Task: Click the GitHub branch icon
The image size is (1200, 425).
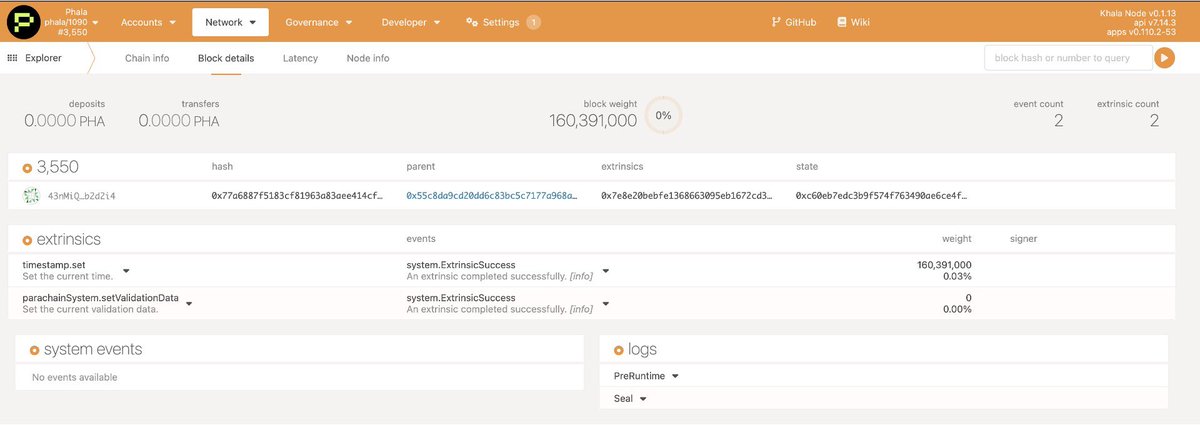Action: tap(776, 22)
